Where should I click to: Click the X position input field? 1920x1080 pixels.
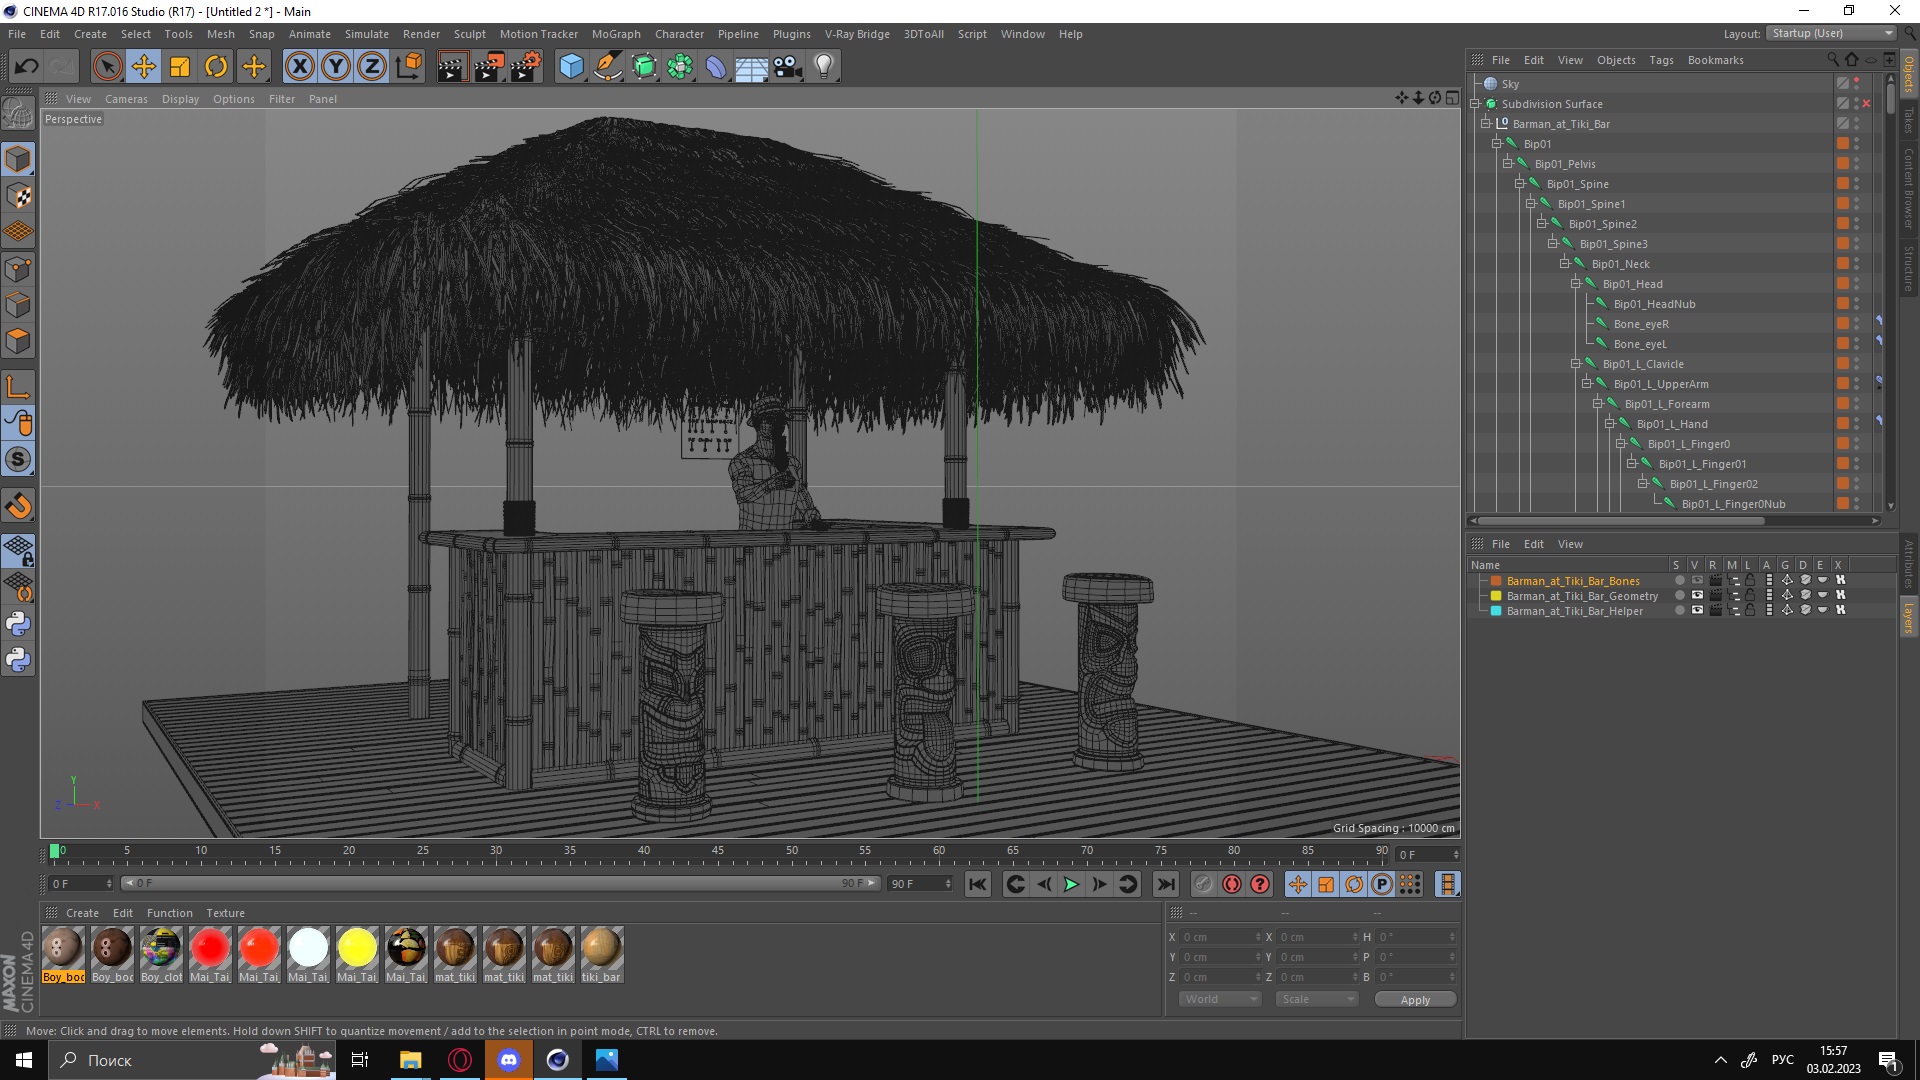(x=1219, y=937)
